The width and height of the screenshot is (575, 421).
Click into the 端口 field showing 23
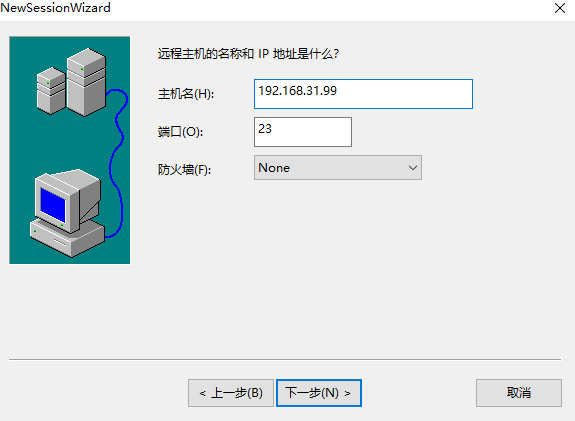(303, 132)
